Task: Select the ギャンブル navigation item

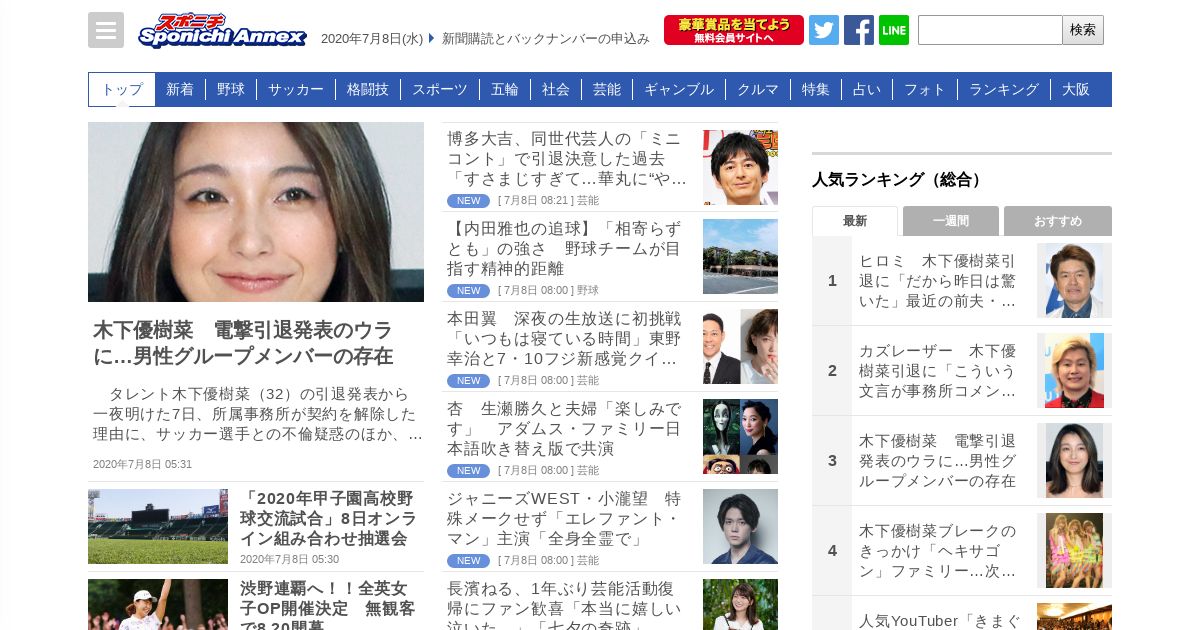Action: pos(679,89)
